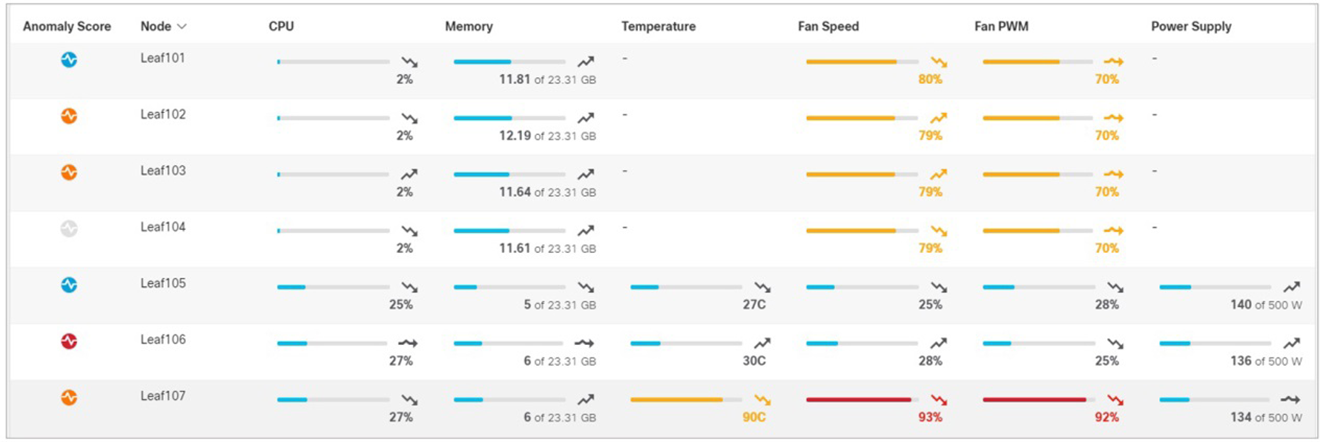The image size is (1320, 442).
Task: Click the orange anomaly score icon for Leaf107
Action: [68, 398]
